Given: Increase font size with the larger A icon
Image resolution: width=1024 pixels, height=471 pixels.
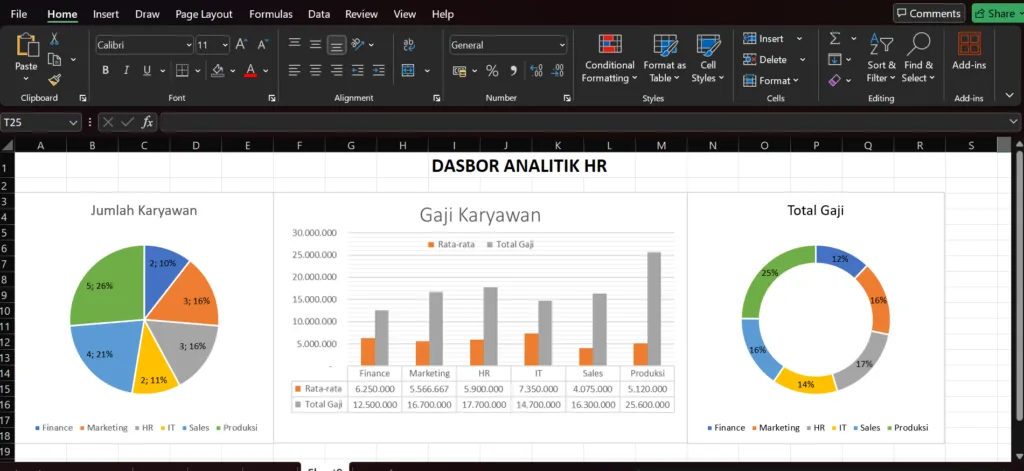Looking at the screenshot, I should click(x=241, y=44).
